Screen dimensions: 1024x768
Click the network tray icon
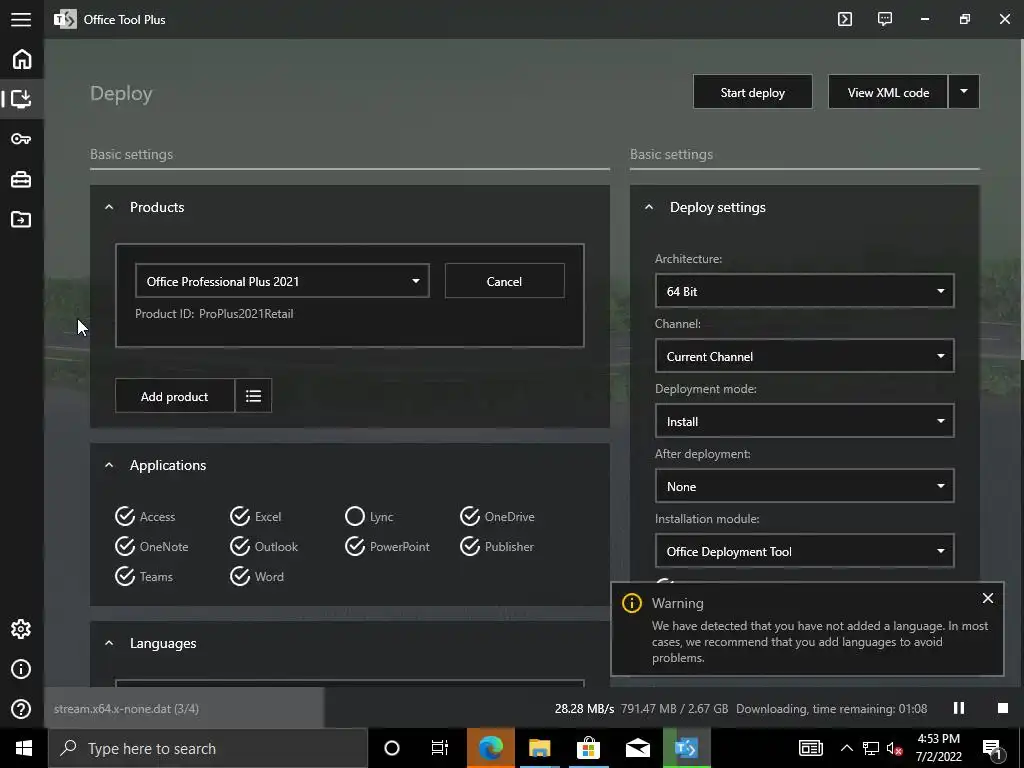coord(871,748)
